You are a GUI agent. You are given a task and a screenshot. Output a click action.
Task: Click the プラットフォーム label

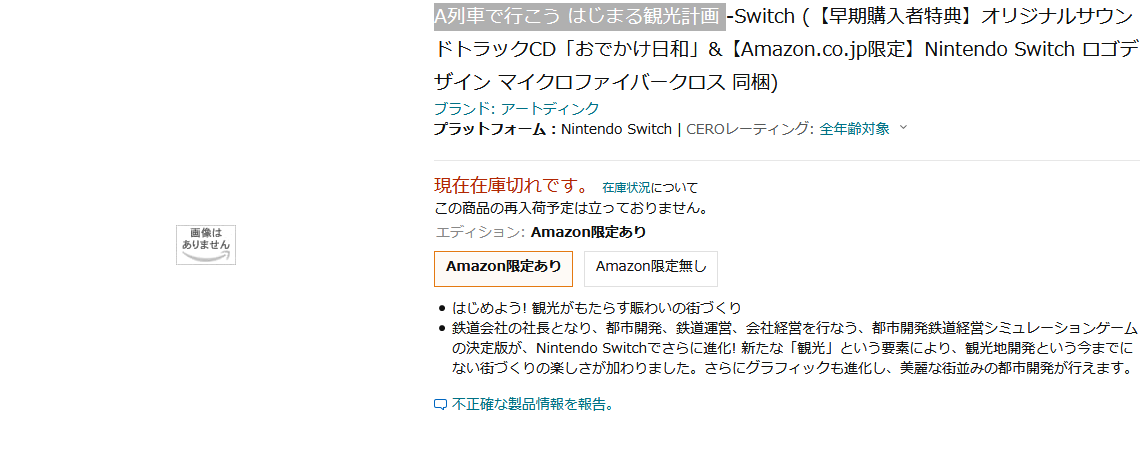(494, 129)
